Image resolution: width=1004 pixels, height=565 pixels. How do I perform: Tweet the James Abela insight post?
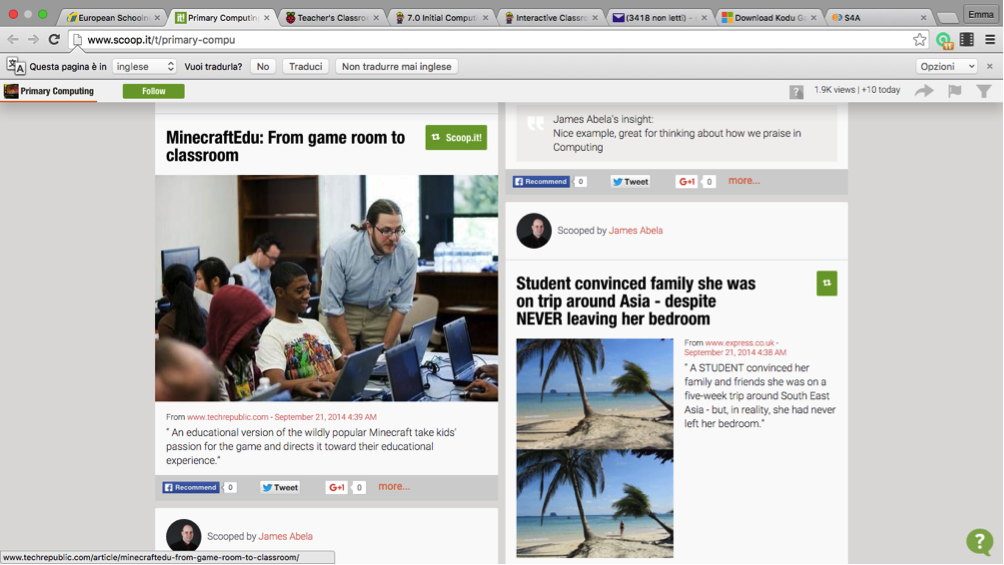630,182
